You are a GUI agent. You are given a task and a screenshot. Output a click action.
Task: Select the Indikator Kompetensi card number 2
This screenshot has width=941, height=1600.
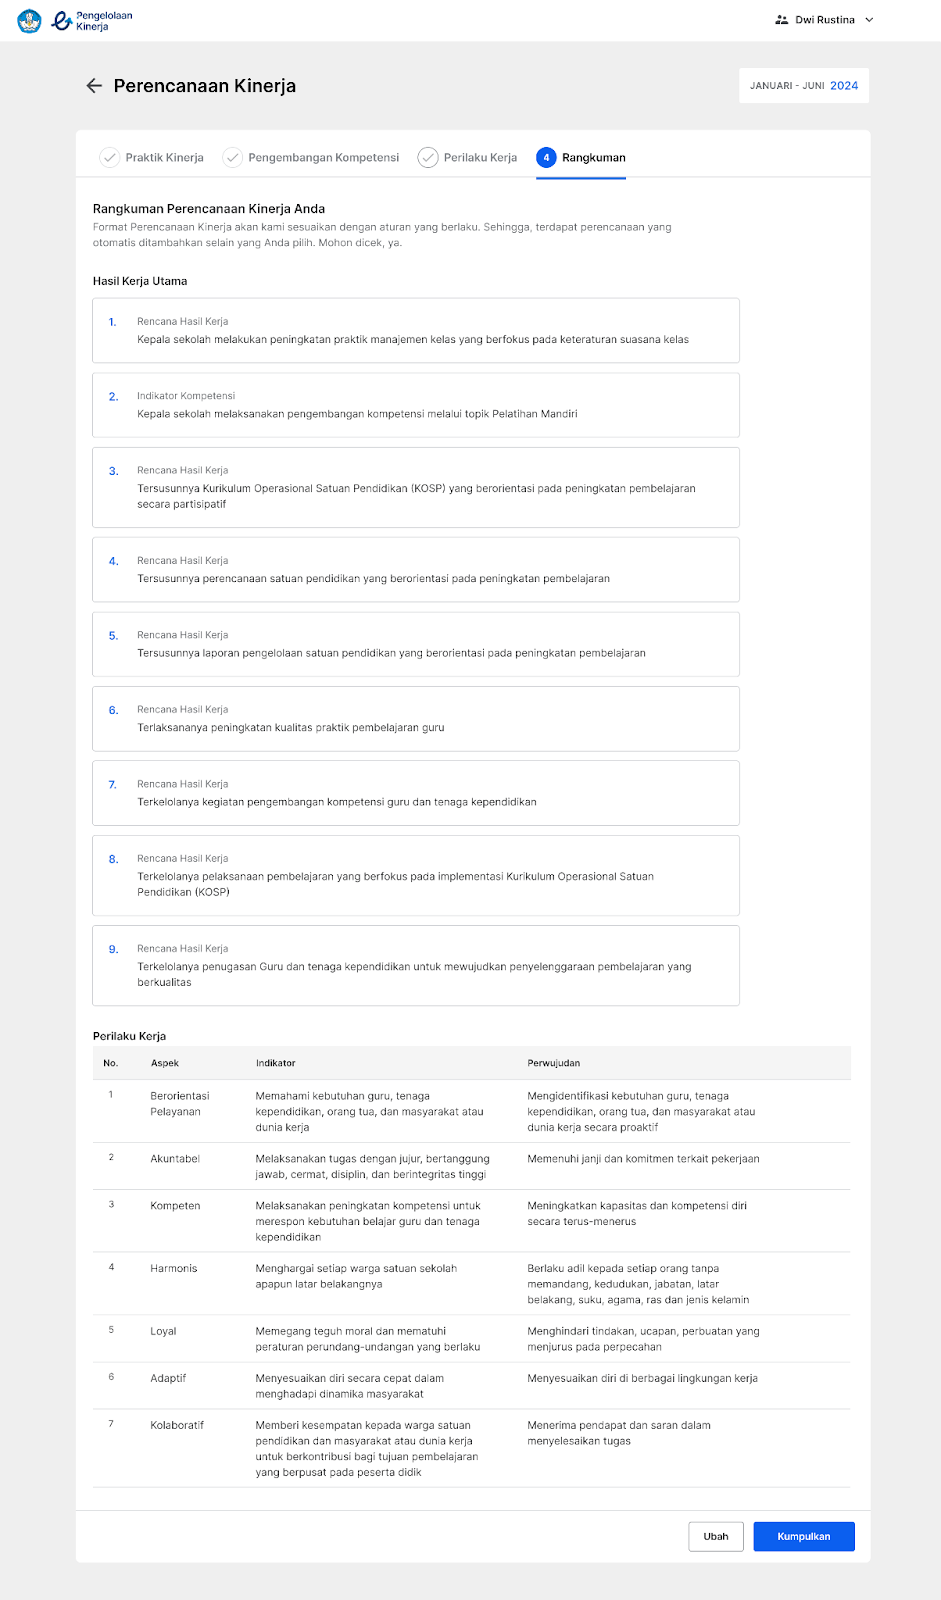coord(416,405)
